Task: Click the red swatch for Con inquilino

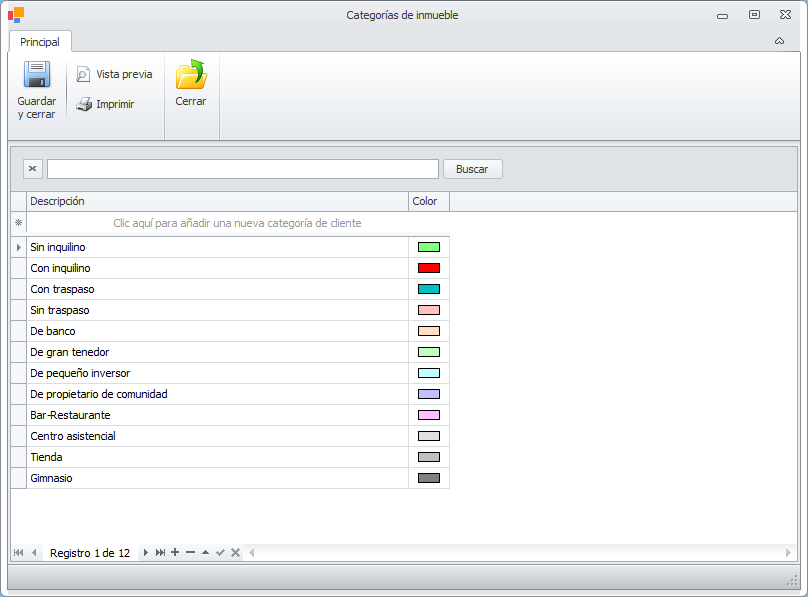Action: (429, 268)
